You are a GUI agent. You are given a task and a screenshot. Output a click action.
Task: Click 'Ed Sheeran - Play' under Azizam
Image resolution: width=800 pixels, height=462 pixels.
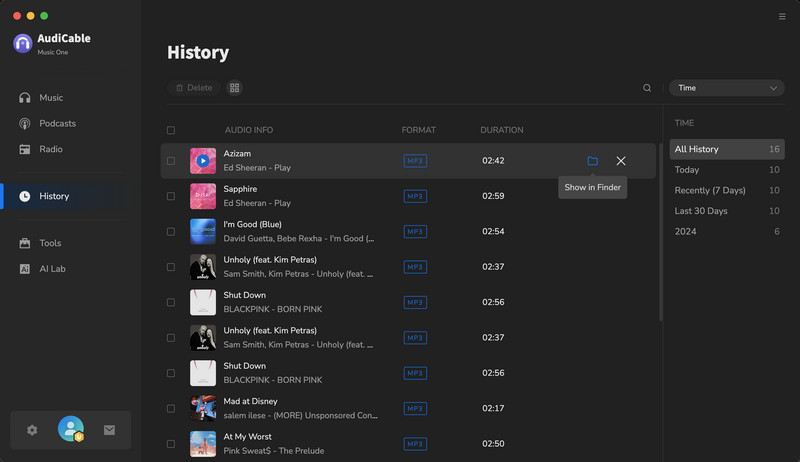(x=257, y=168)
